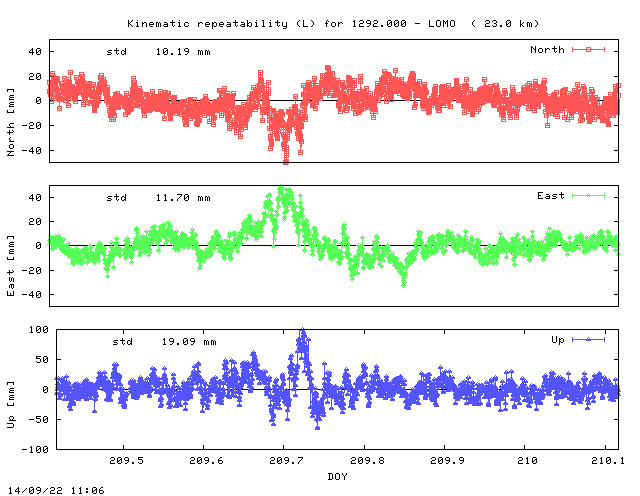This screenshot has height=496, width=640.
Task: Click the 210.1 x-axis tick label
Action: [x=608, y=460]
